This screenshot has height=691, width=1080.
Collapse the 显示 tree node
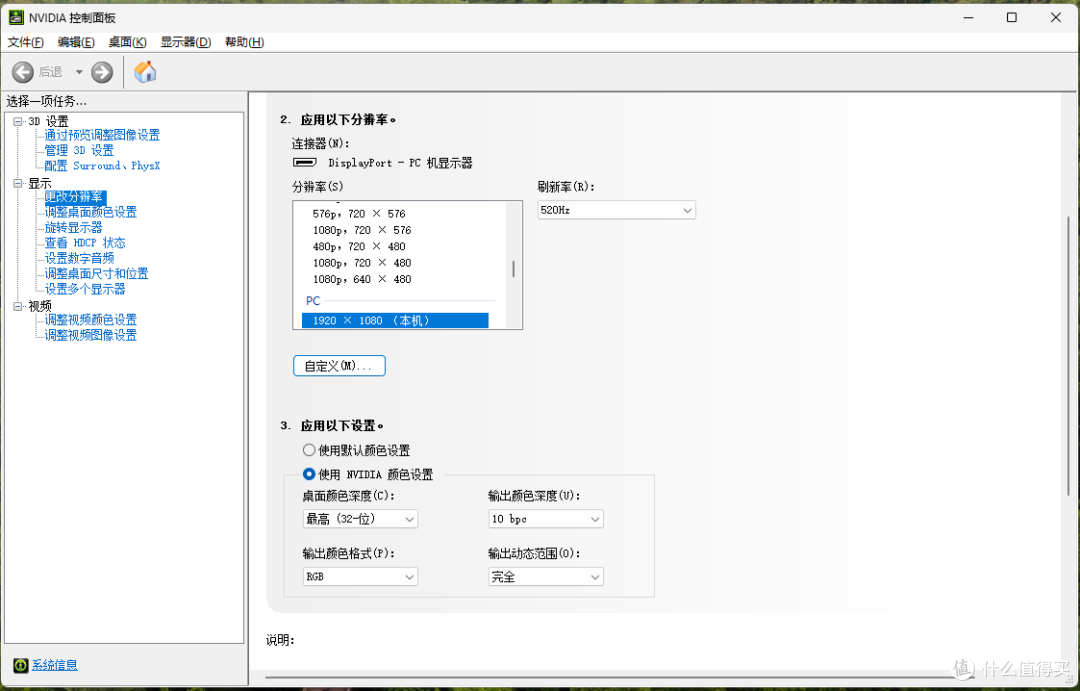coord(18,183)
